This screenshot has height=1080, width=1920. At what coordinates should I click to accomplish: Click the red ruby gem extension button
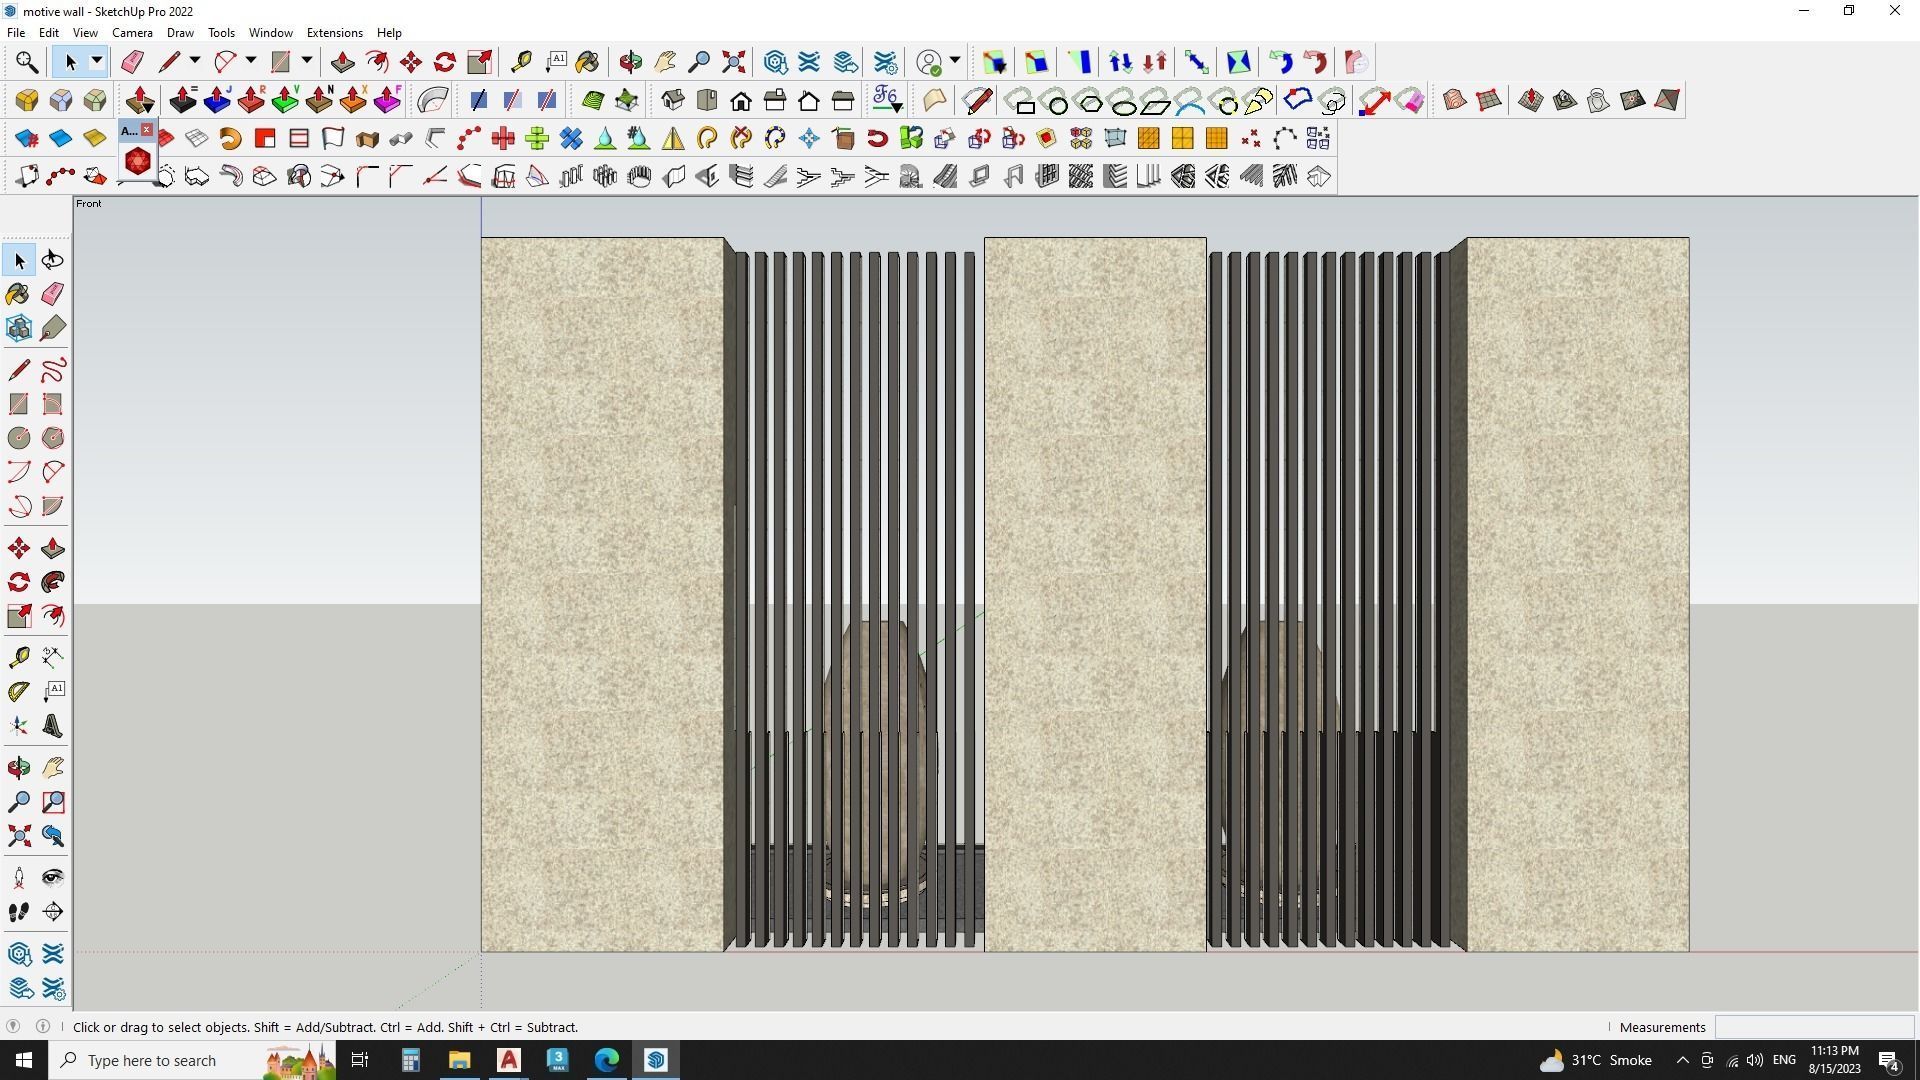(137, 161)
